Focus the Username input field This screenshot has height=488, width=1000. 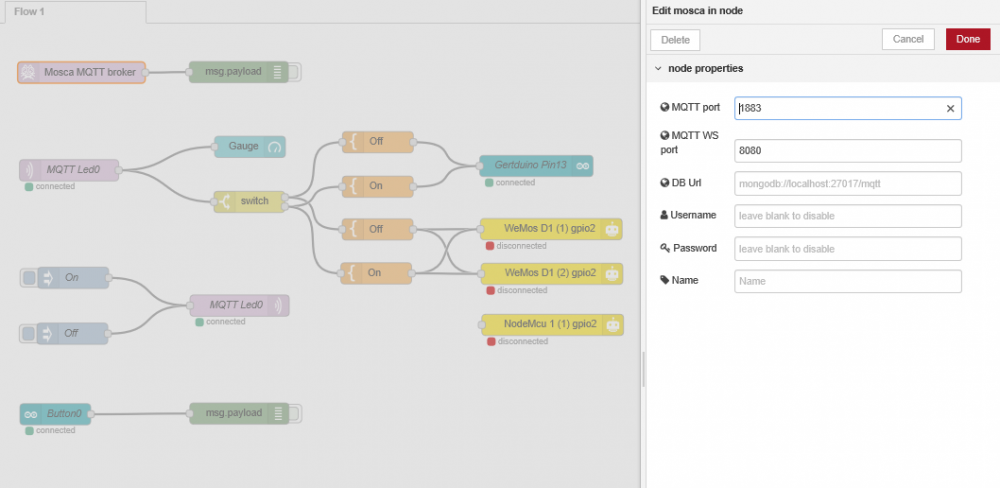click(847, 216)
